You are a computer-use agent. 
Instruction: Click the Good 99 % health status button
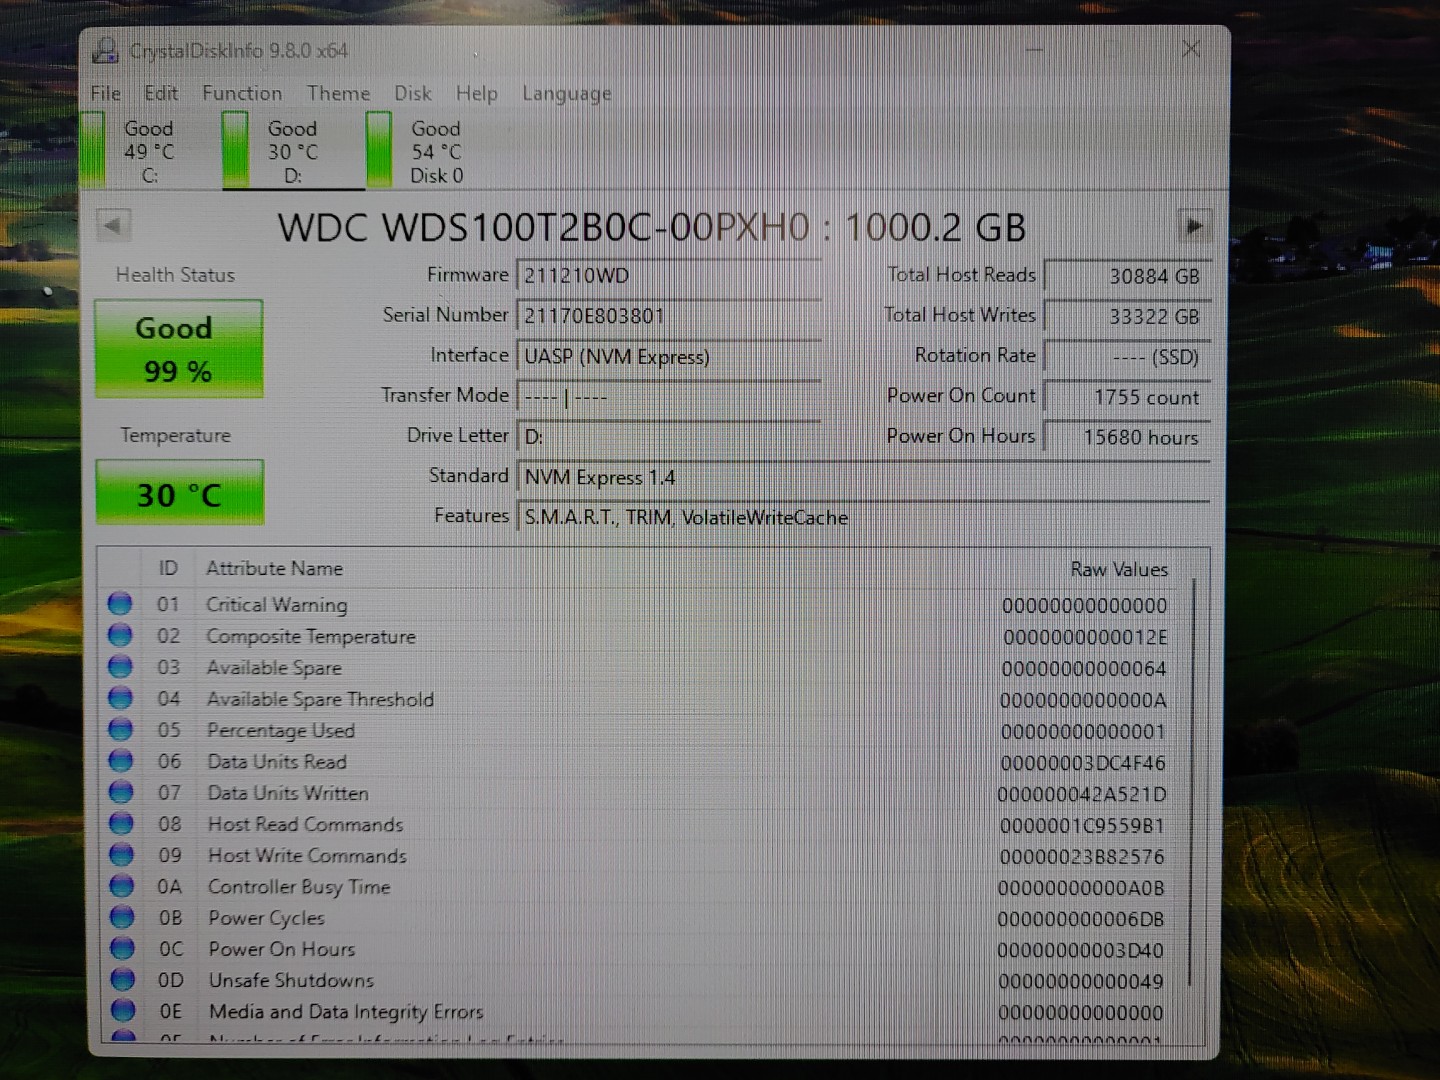[x=178, y=349]
